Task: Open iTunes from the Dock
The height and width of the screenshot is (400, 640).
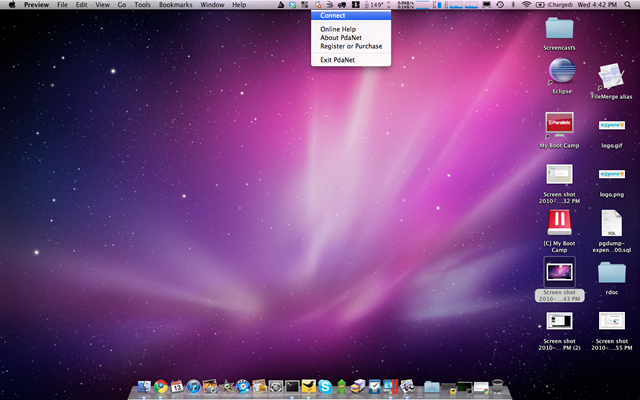Action: point(193,386)
